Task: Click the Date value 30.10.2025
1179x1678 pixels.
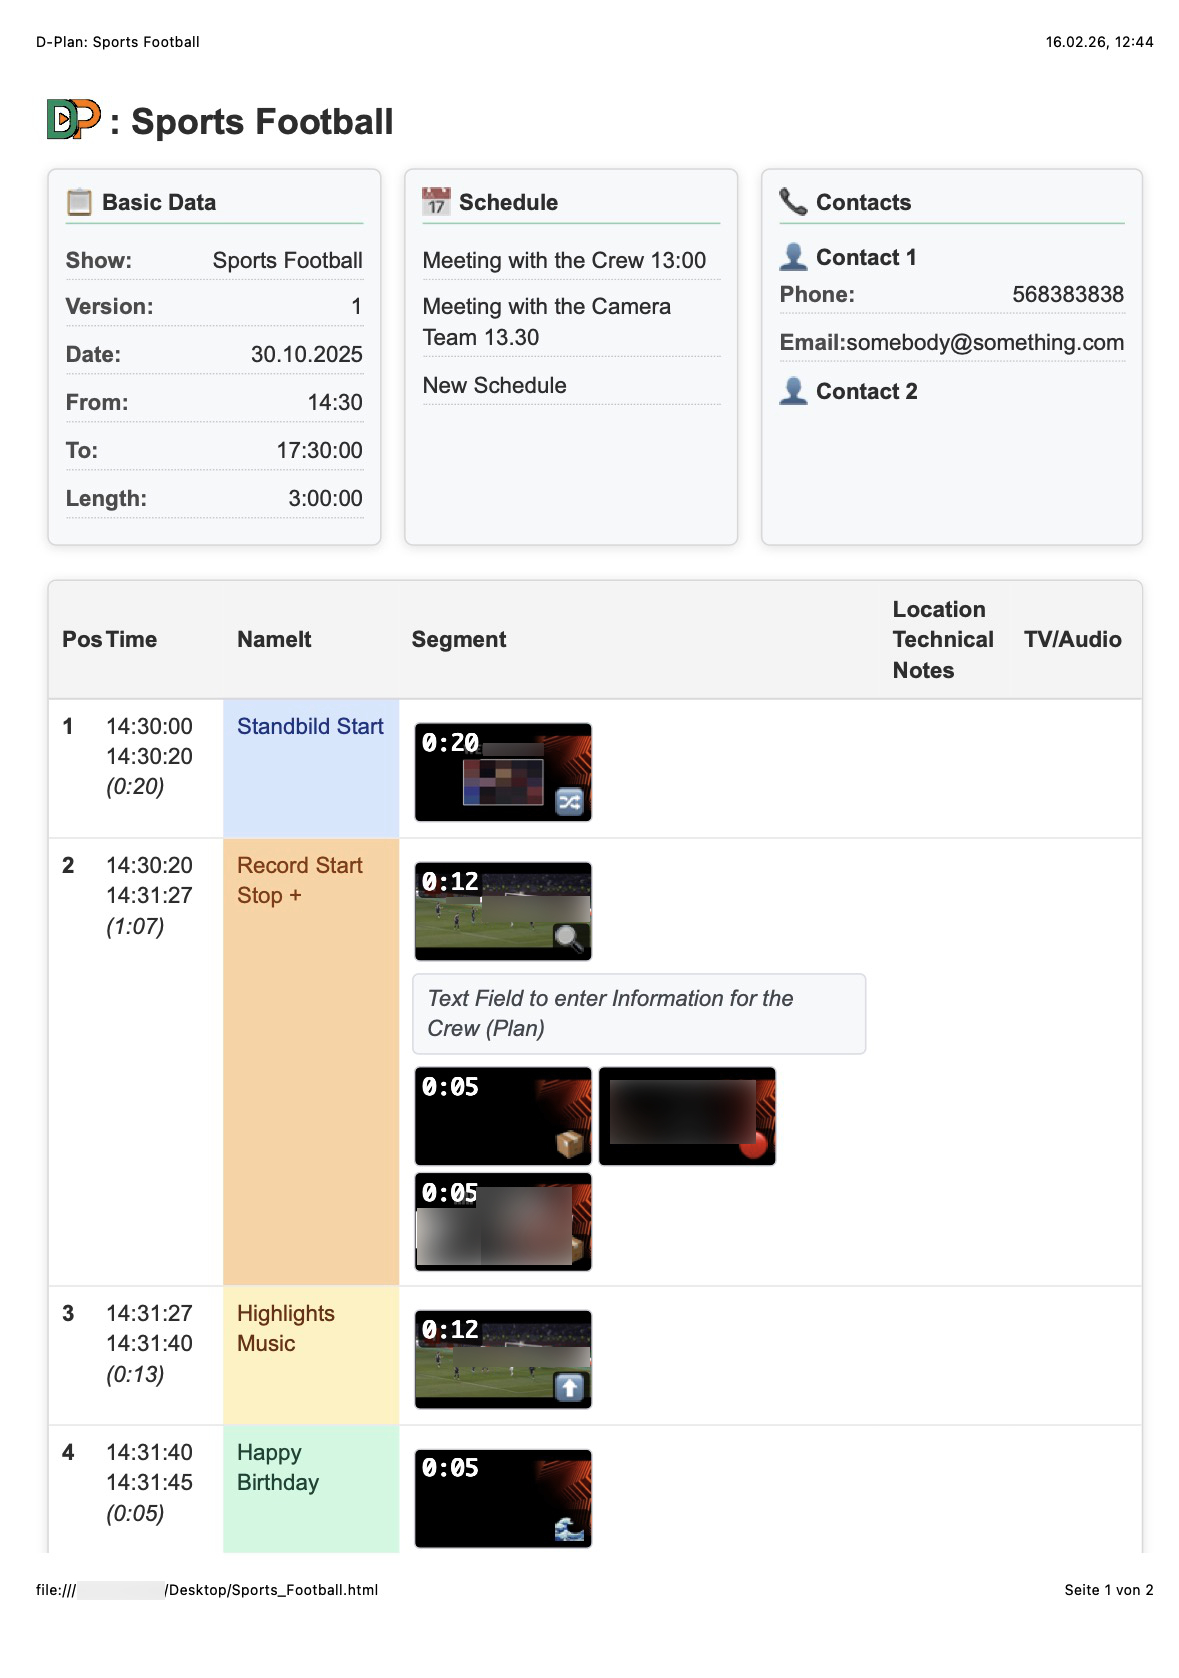Action: pyautogui.click(x=307, y=354)
